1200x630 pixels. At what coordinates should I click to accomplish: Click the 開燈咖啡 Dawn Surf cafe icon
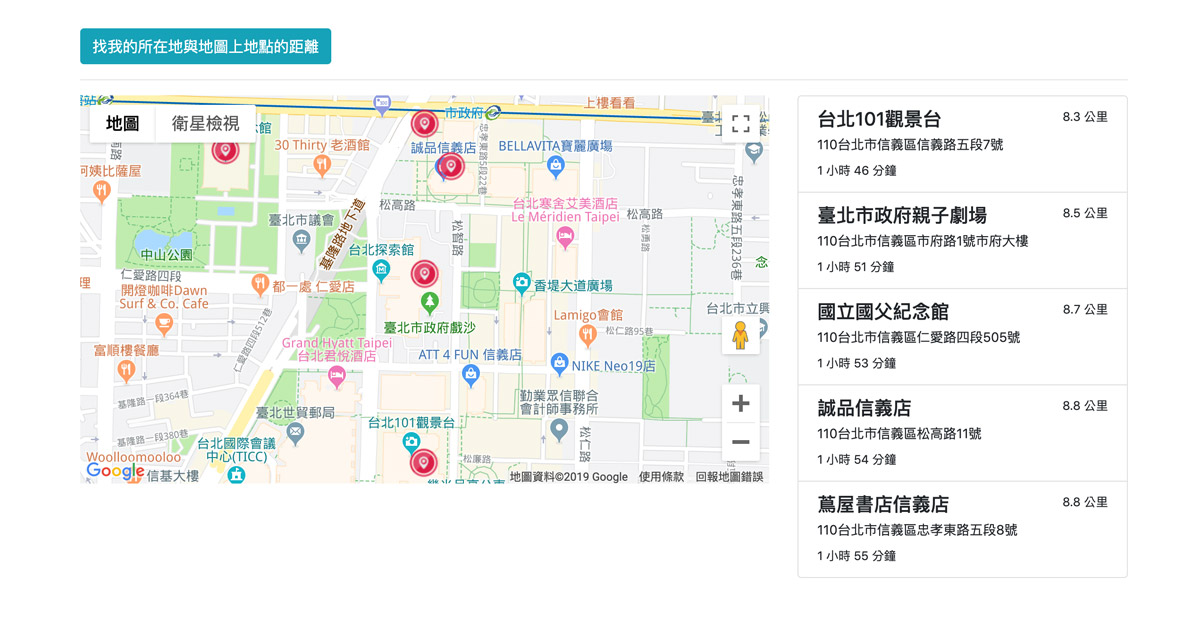click(x=164, y=323)
